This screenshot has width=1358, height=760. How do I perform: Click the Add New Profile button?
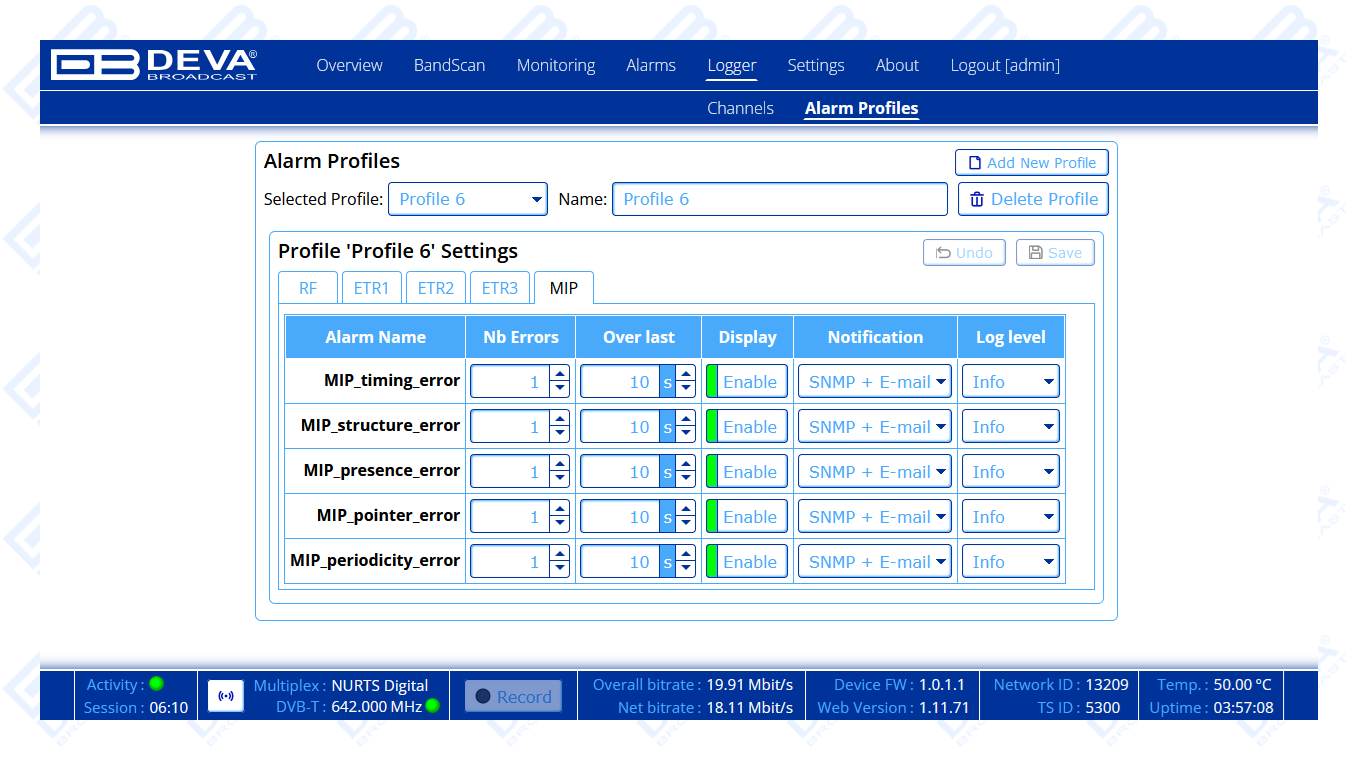pos(1031,163)
